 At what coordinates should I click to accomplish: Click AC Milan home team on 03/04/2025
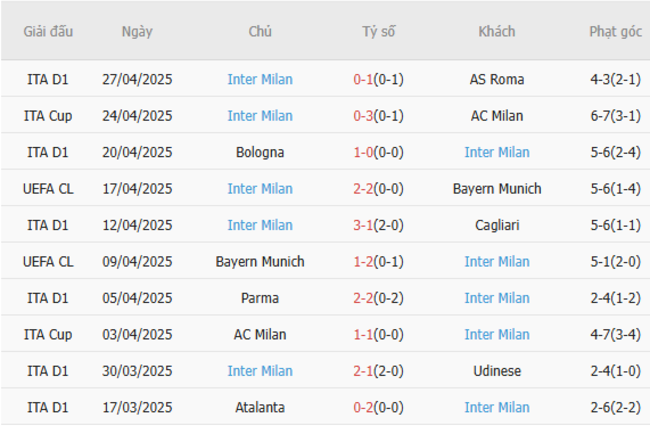click(x=260, y=334)
